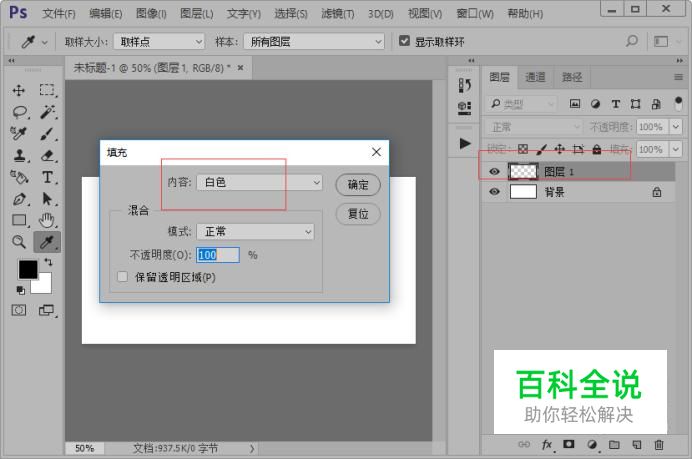Select the Lasso tool

(x=19, y=112)
